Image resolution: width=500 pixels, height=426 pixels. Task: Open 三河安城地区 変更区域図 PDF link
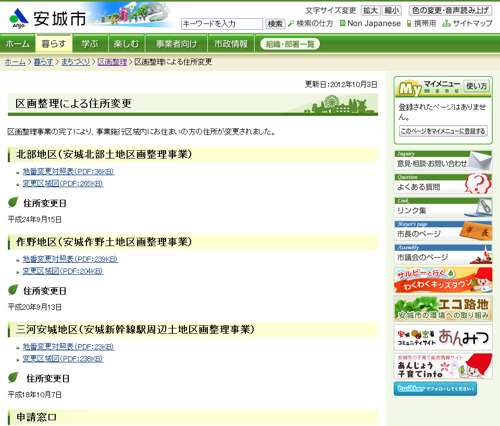pyautogui.click(x=63, y=359)
